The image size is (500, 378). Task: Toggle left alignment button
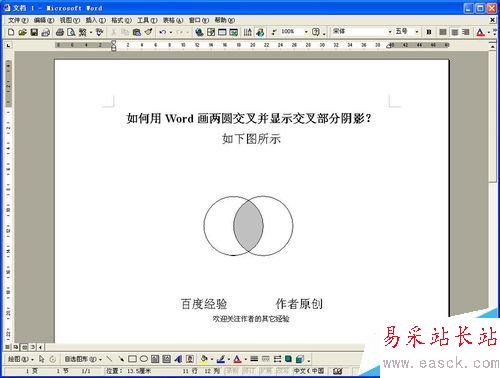click(x=443, y=32)
